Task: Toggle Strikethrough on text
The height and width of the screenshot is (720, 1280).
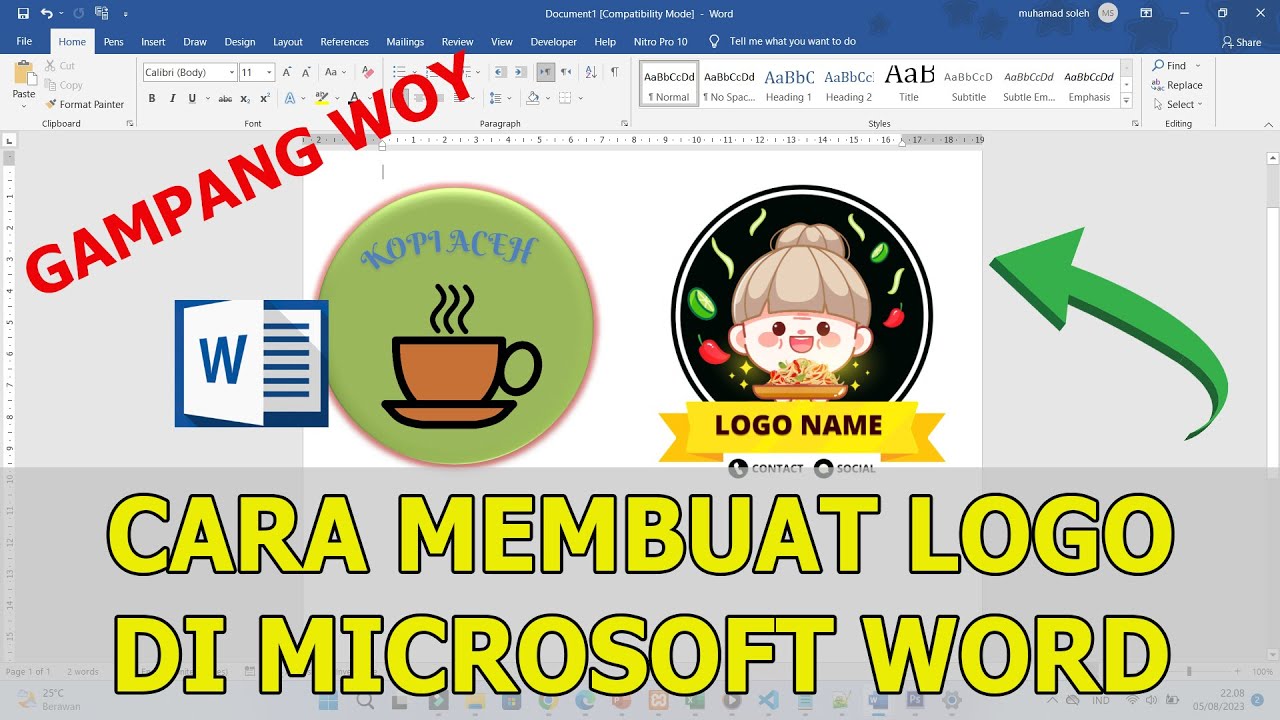Action: pos(225,98)
